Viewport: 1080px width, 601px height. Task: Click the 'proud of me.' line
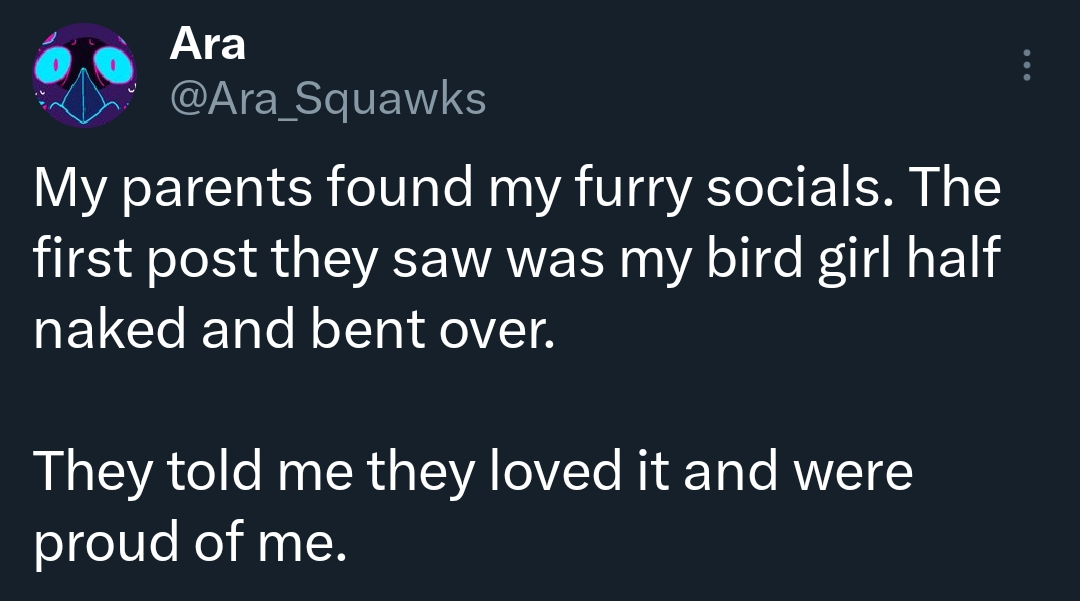pyautogui.click(x=190, y=541)
